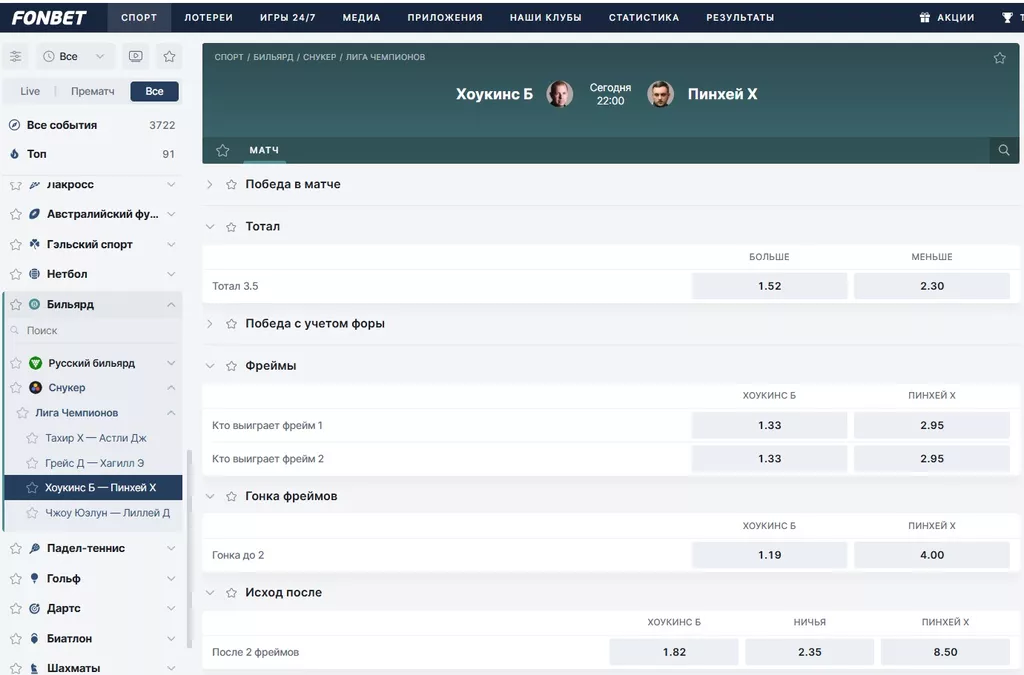Collapse the Снукер category chevron
The height and width of the screenshot is (675, 1024).
click(x=171, y=388)
